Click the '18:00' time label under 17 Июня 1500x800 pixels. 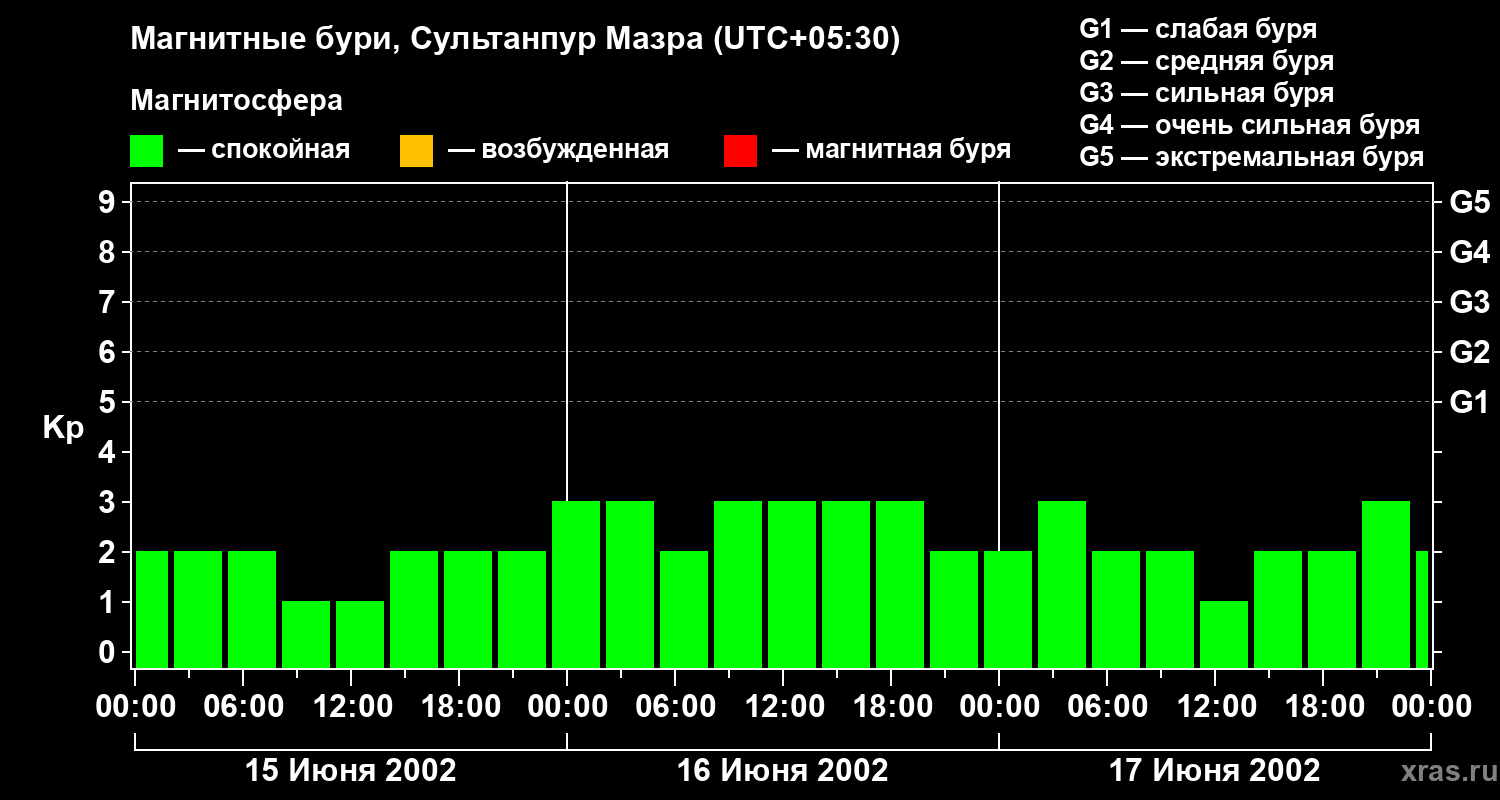(x=1323, y=707)
